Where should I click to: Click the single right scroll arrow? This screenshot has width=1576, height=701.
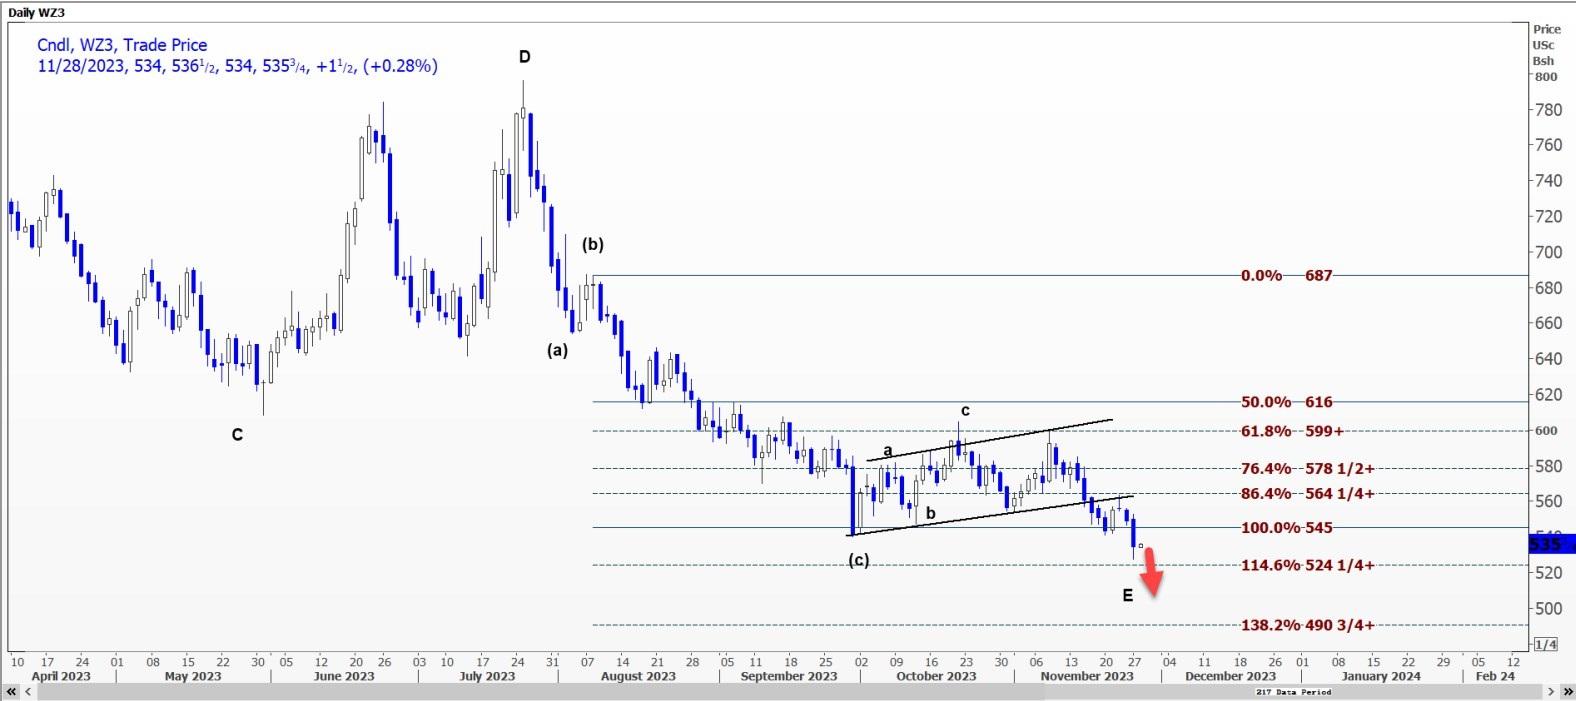[x=1553, y=692]
